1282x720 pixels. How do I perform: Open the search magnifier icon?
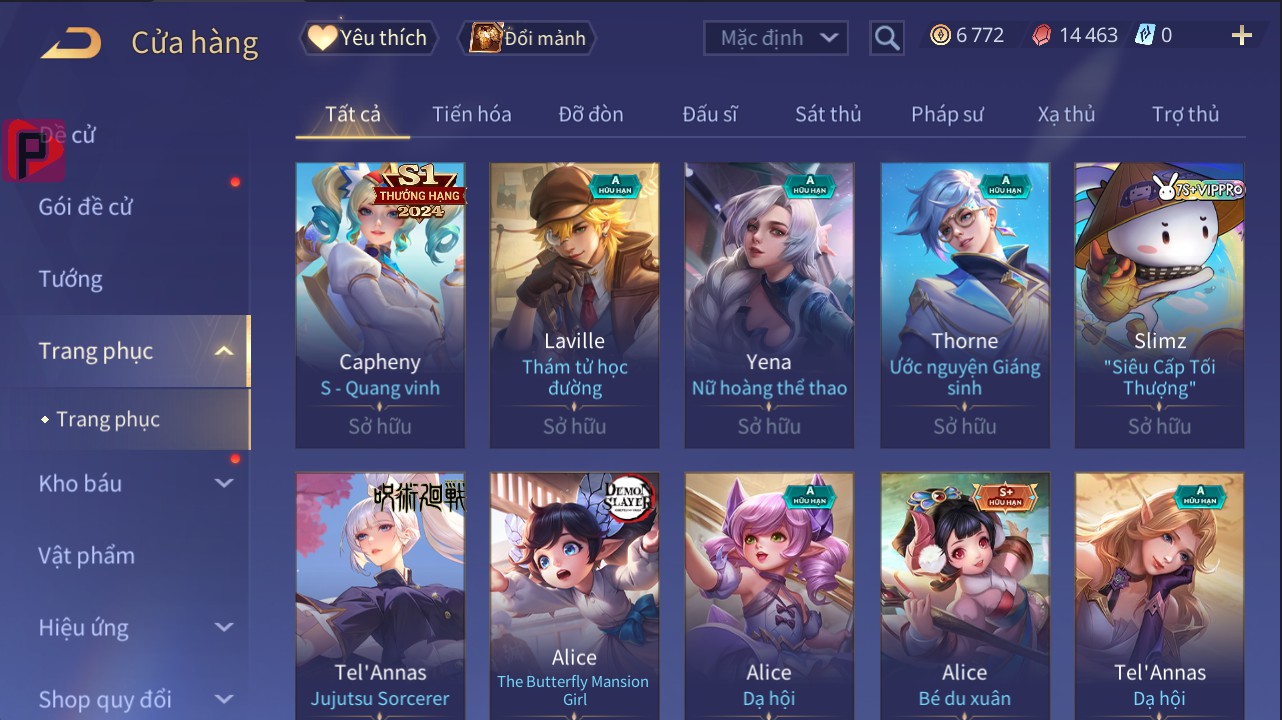click(x=886, y=39)
